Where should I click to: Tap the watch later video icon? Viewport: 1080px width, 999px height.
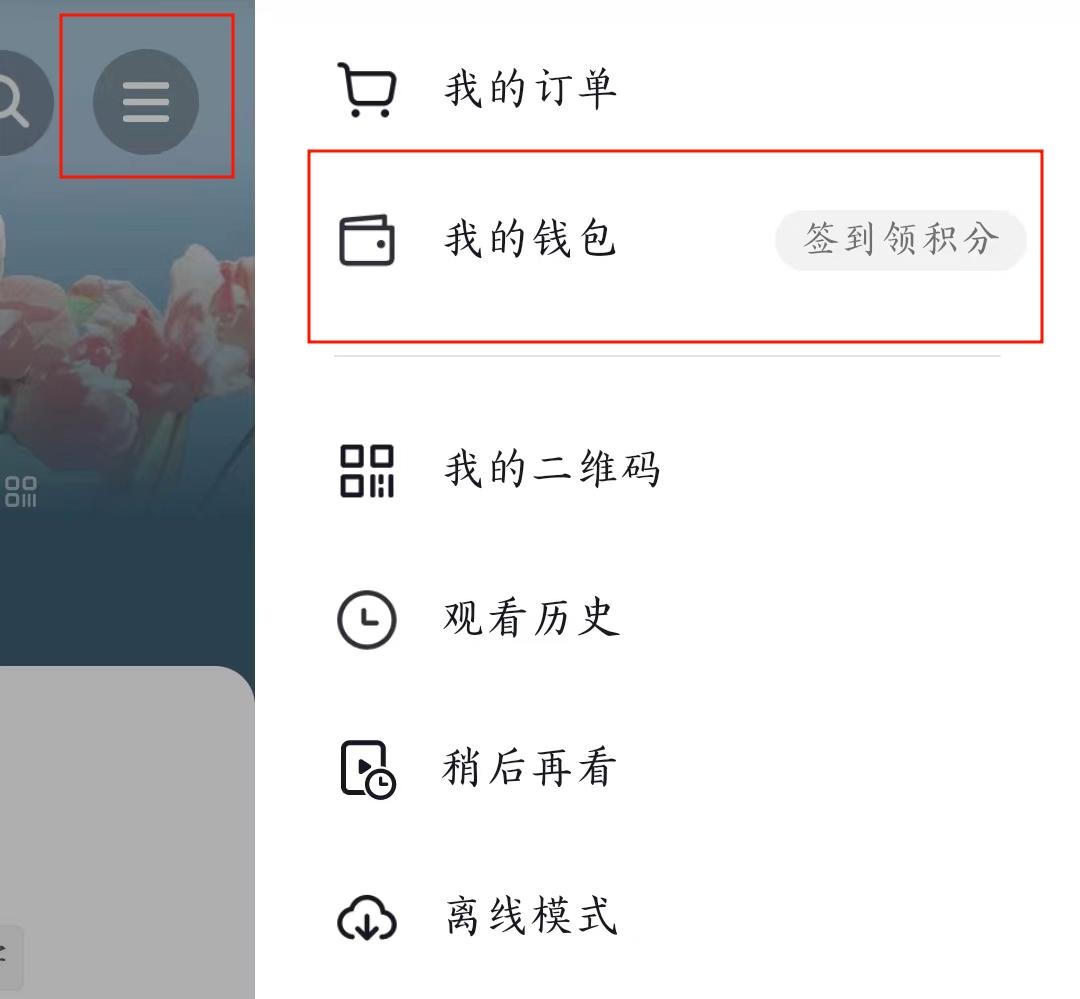368,770
